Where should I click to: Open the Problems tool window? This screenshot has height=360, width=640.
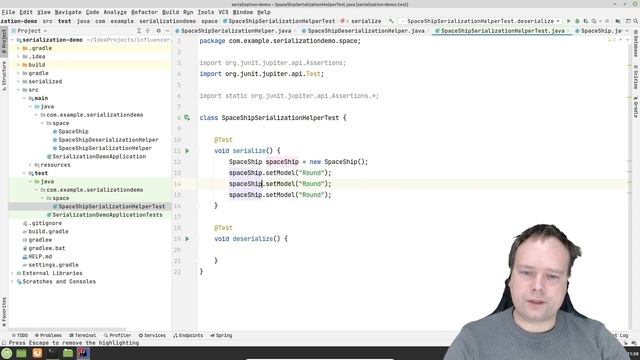(48, 336)
